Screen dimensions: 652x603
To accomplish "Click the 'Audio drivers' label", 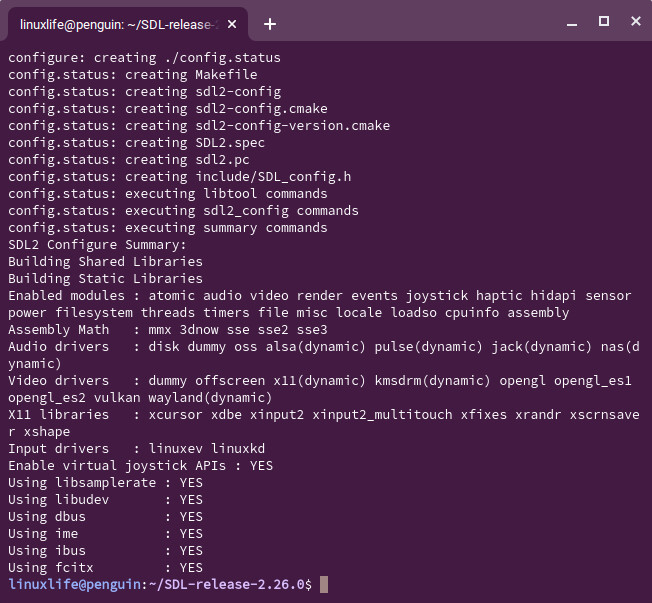I will (x=58, y=347).
